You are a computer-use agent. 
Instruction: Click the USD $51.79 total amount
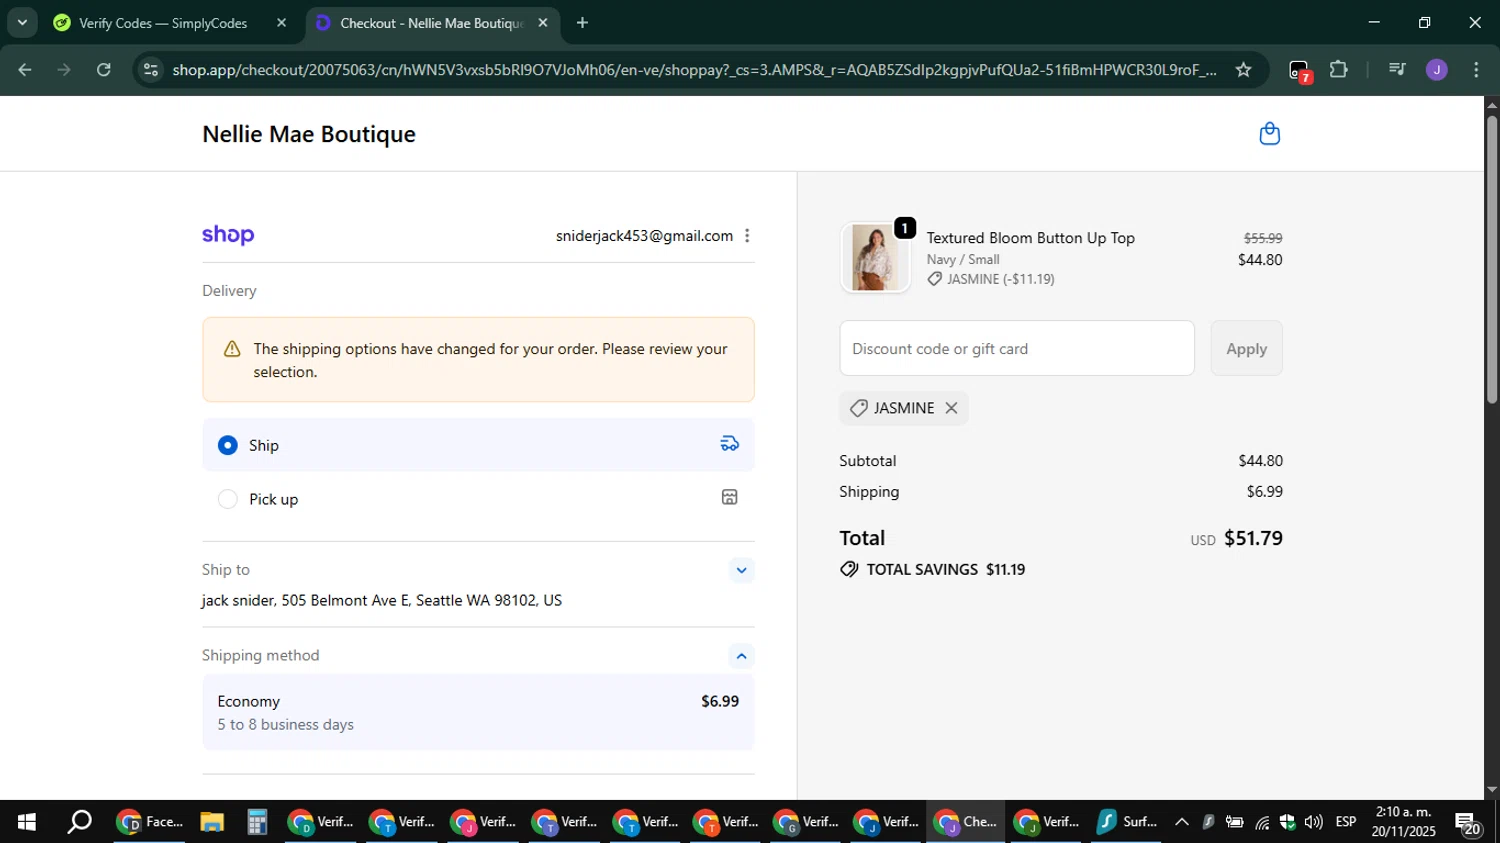click(1236, 538)
